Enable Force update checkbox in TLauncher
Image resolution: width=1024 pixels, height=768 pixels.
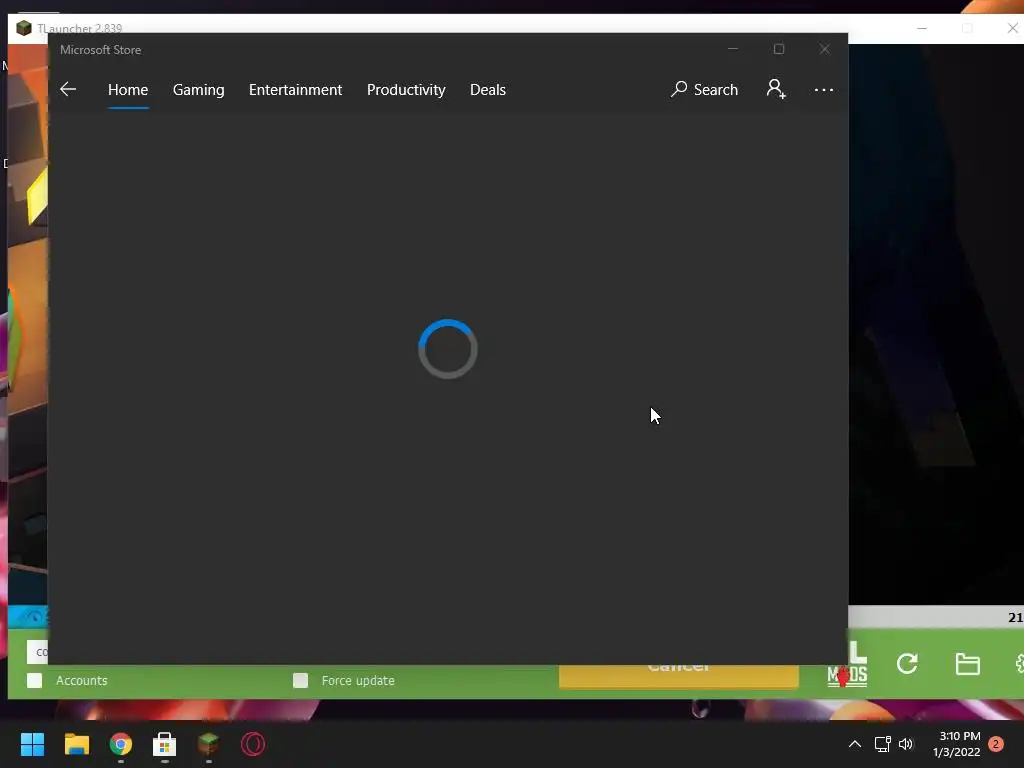(x=300, y=680)
